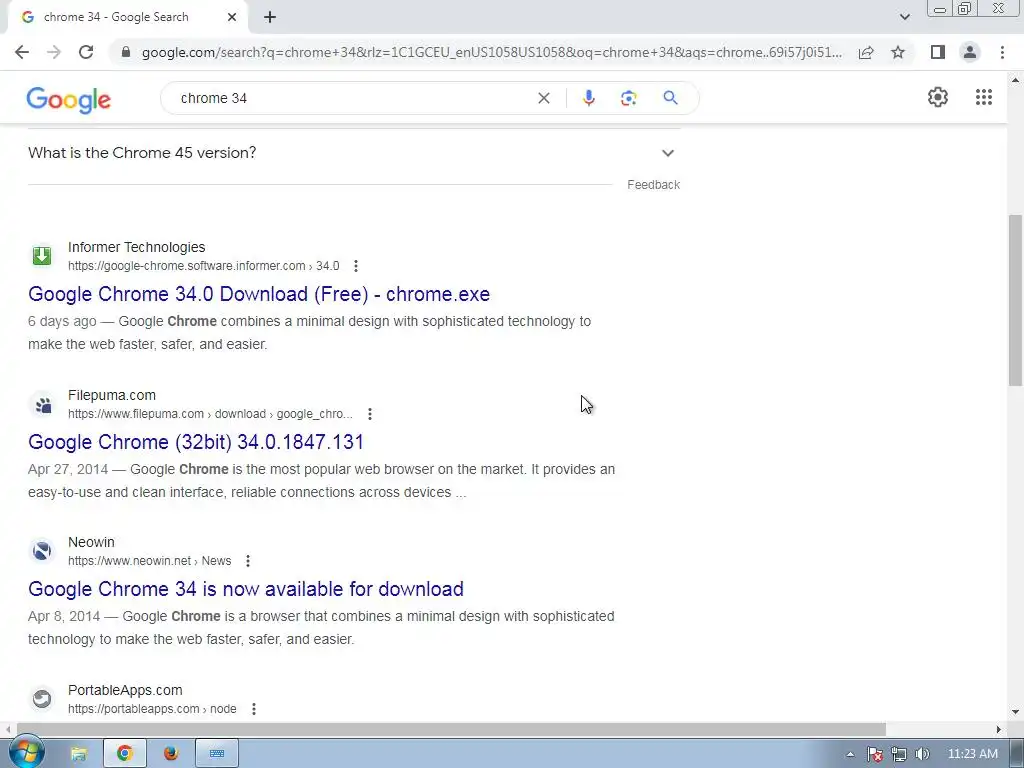1024x768 pixels.
Task: Click the horizontal scrollbar thumb
Action: [451, 729]
